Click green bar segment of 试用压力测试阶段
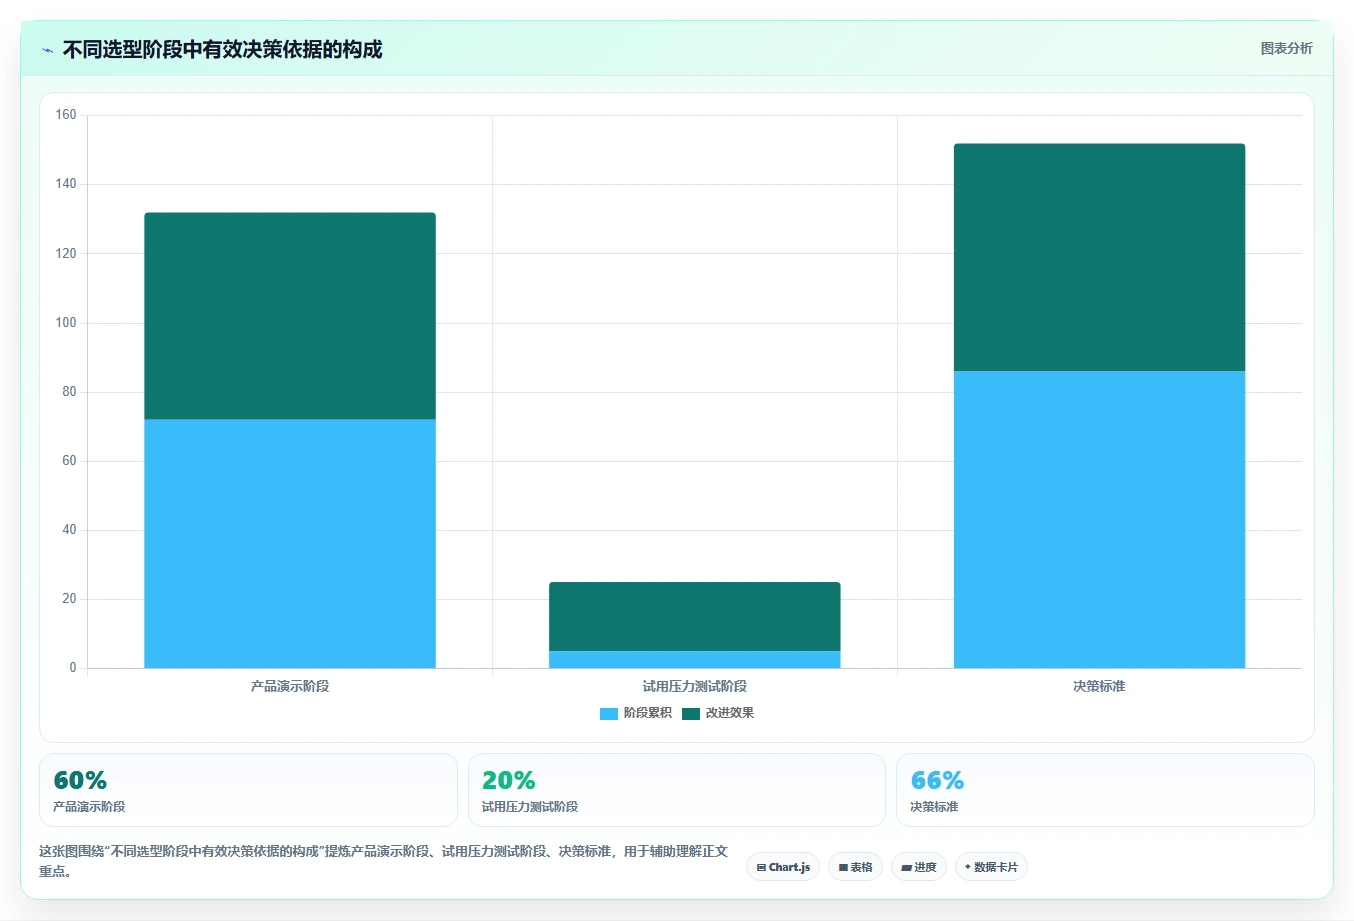Viewport: 1354px width, 921px height. pos(695,616)
